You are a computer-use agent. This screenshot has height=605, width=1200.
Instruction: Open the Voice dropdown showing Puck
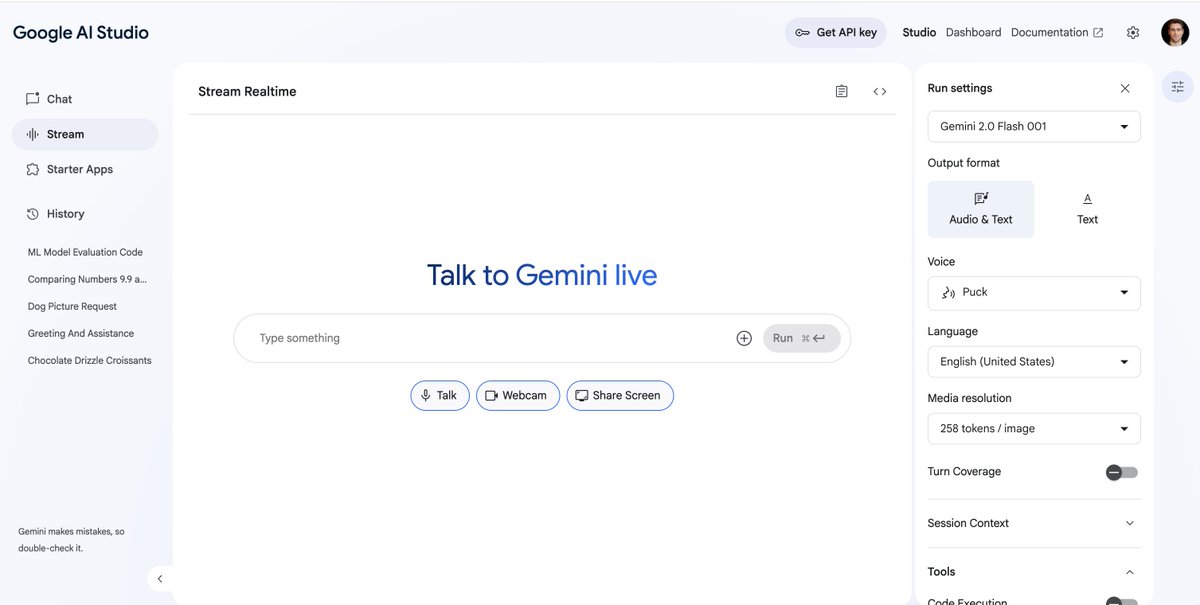point(1033,293)
